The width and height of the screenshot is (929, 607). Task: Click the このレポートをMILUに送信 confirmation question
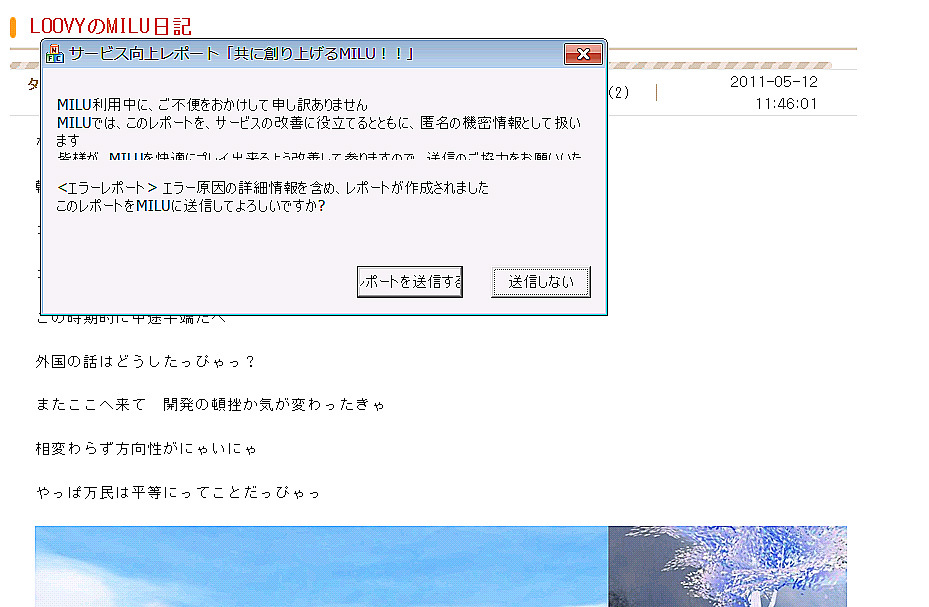click(190, 206)
